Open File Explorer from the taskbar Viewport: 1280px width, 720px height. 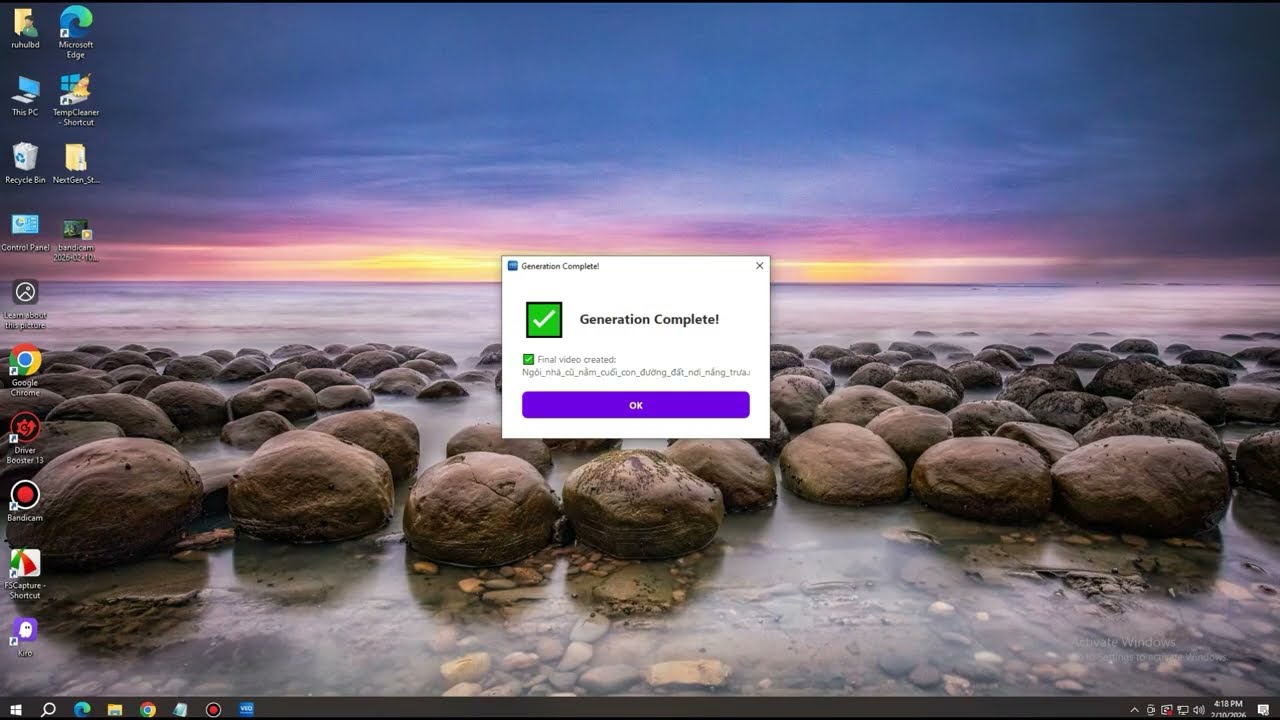point(115,709)
